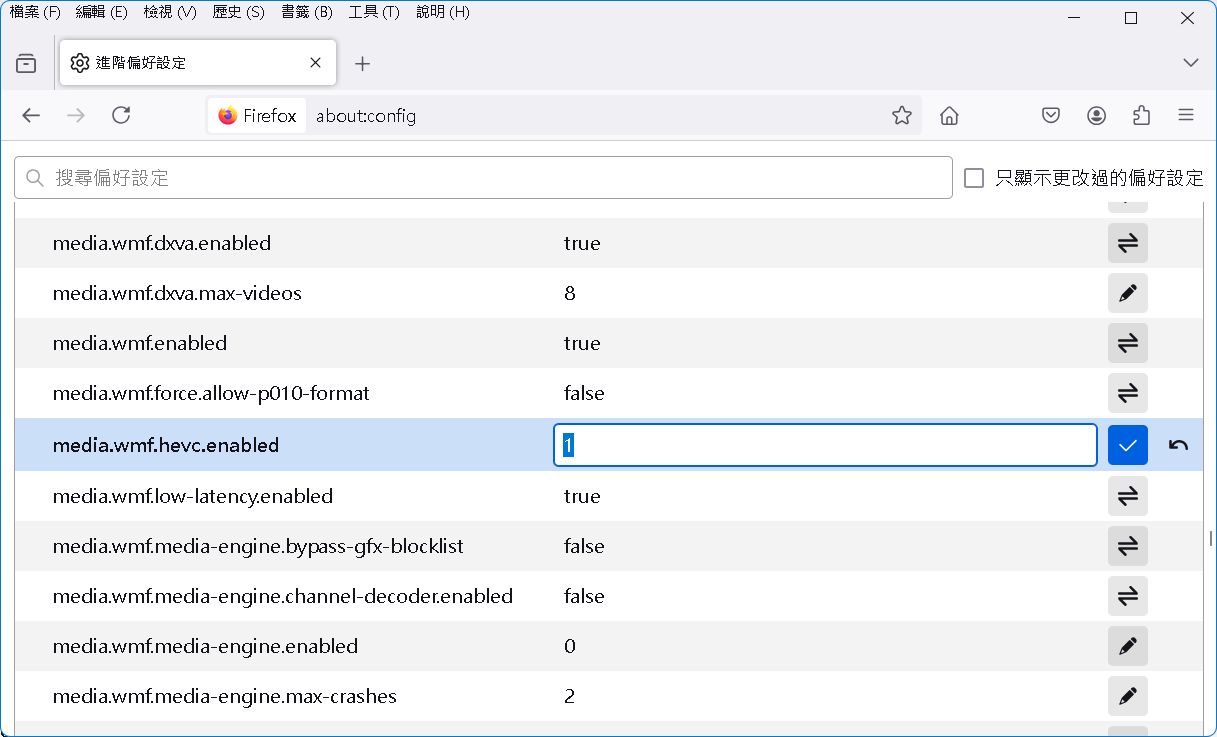Click the about:config address bar text

[366, 115]
